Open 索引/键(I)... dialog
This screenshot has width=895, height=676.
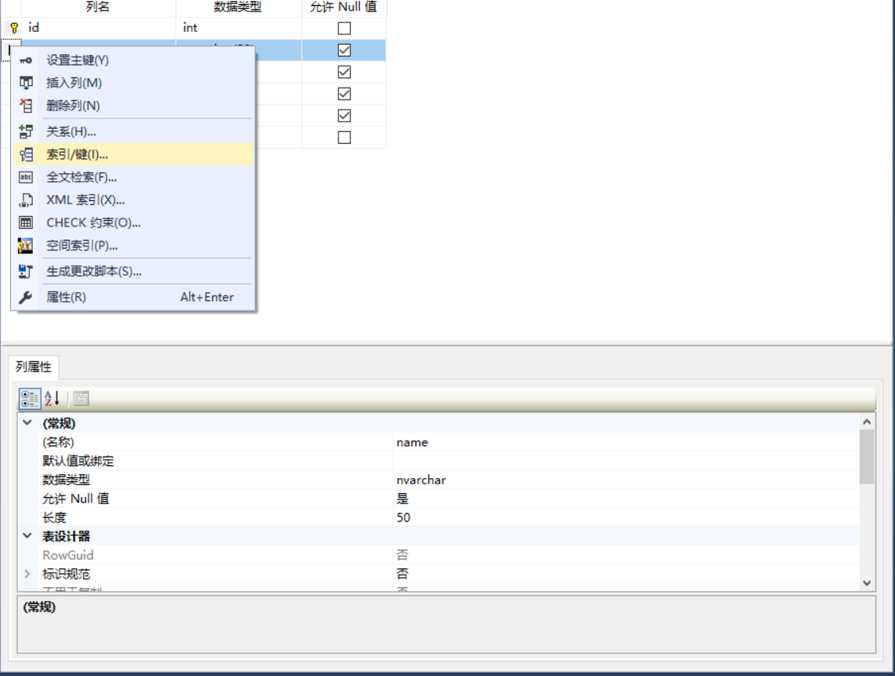pyautogui.click(x=132, y=154)
